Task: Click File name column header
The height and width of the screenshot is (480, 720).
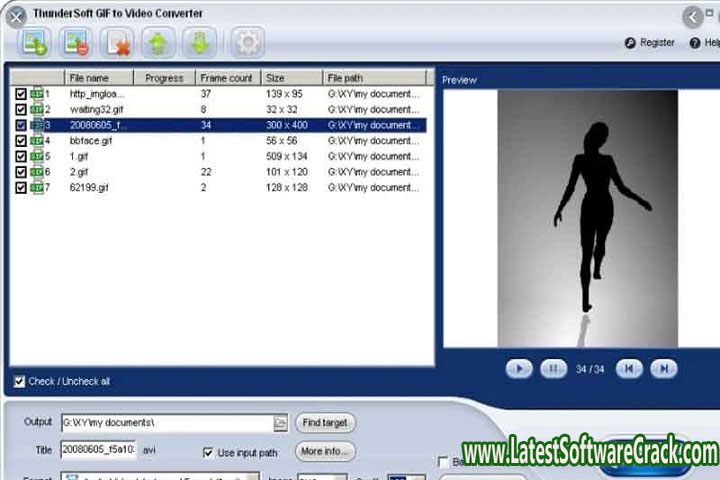Action: 99,78
